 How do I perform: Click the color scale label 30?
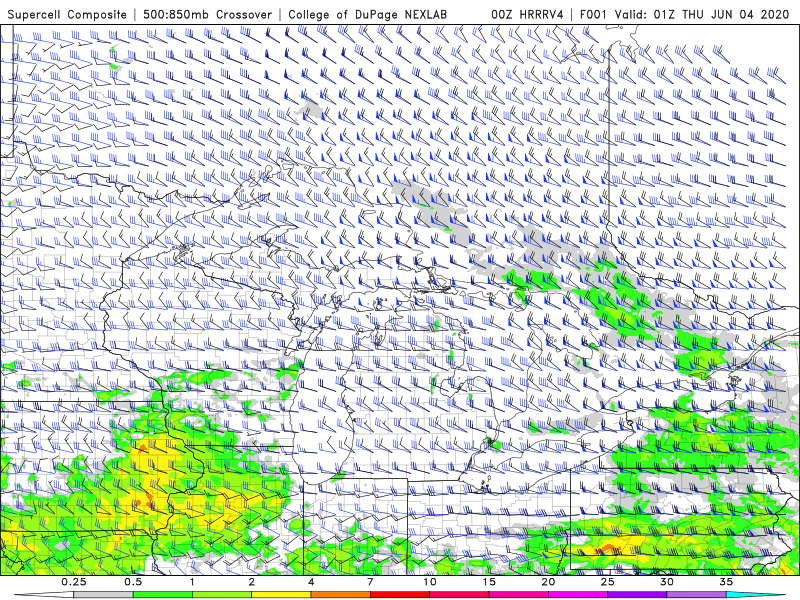pos(667,582)
